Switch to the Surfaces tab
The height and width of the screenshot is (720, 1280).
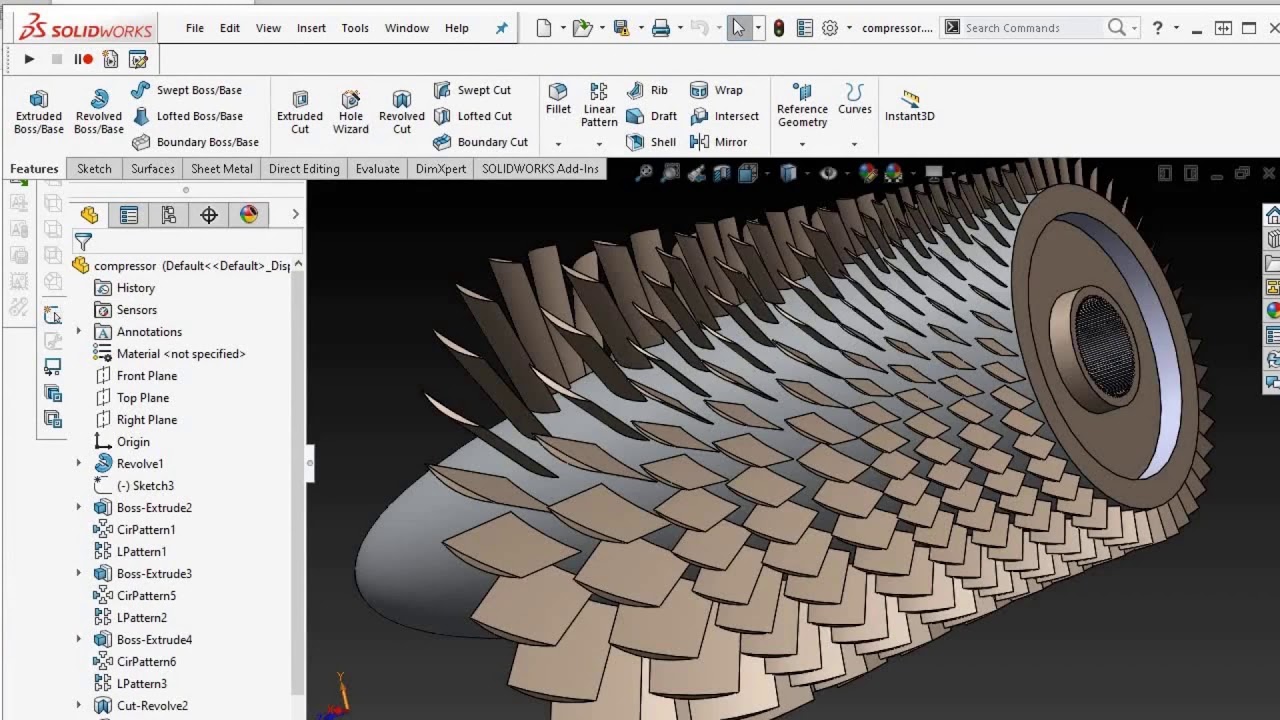point(153,169)
